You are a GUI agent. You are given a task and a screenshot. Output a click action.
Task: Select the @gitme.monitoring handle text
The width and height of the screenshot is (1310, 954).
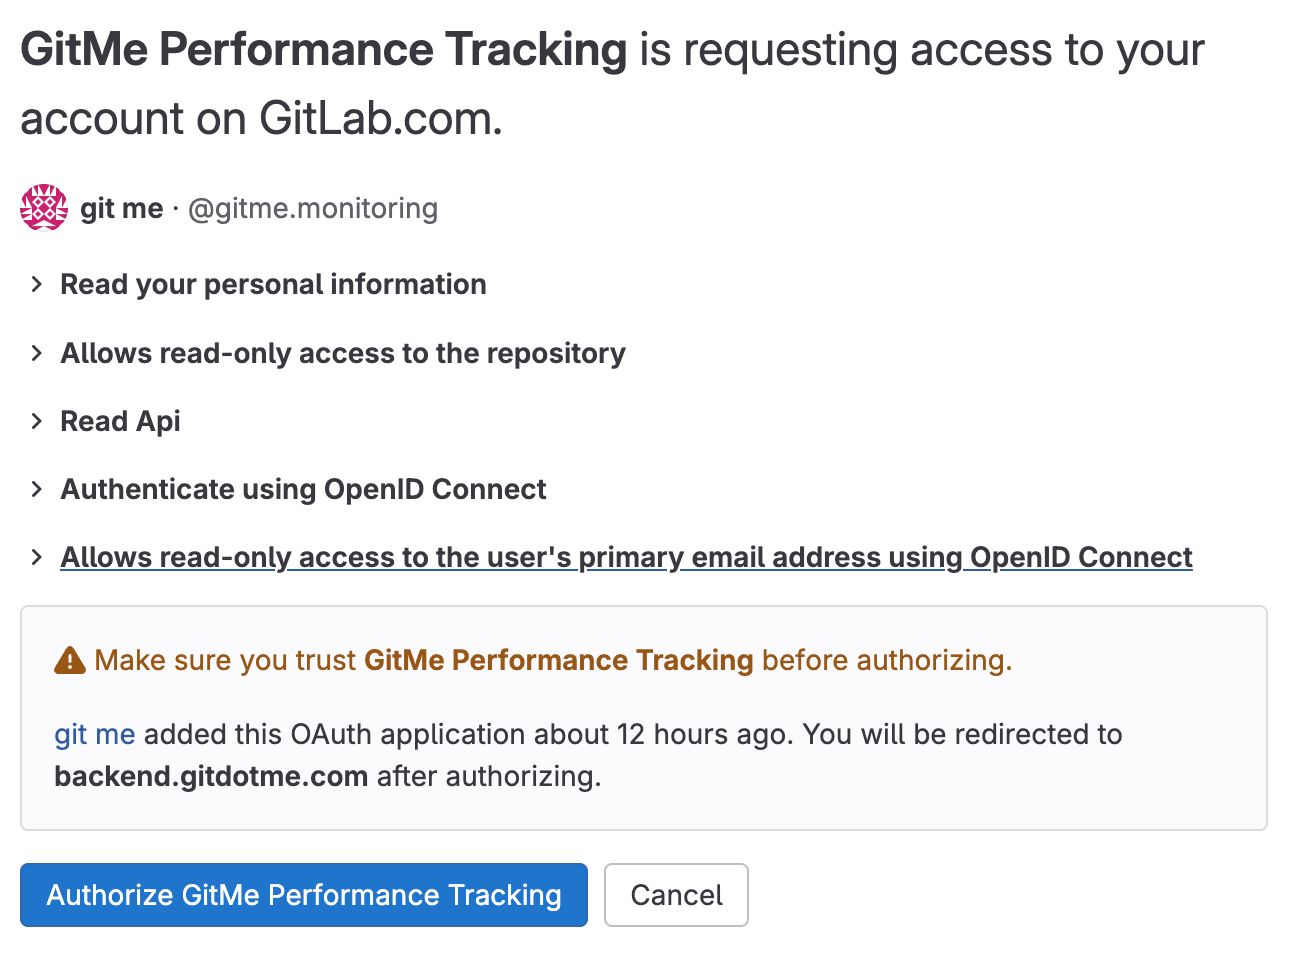point(312,209)
